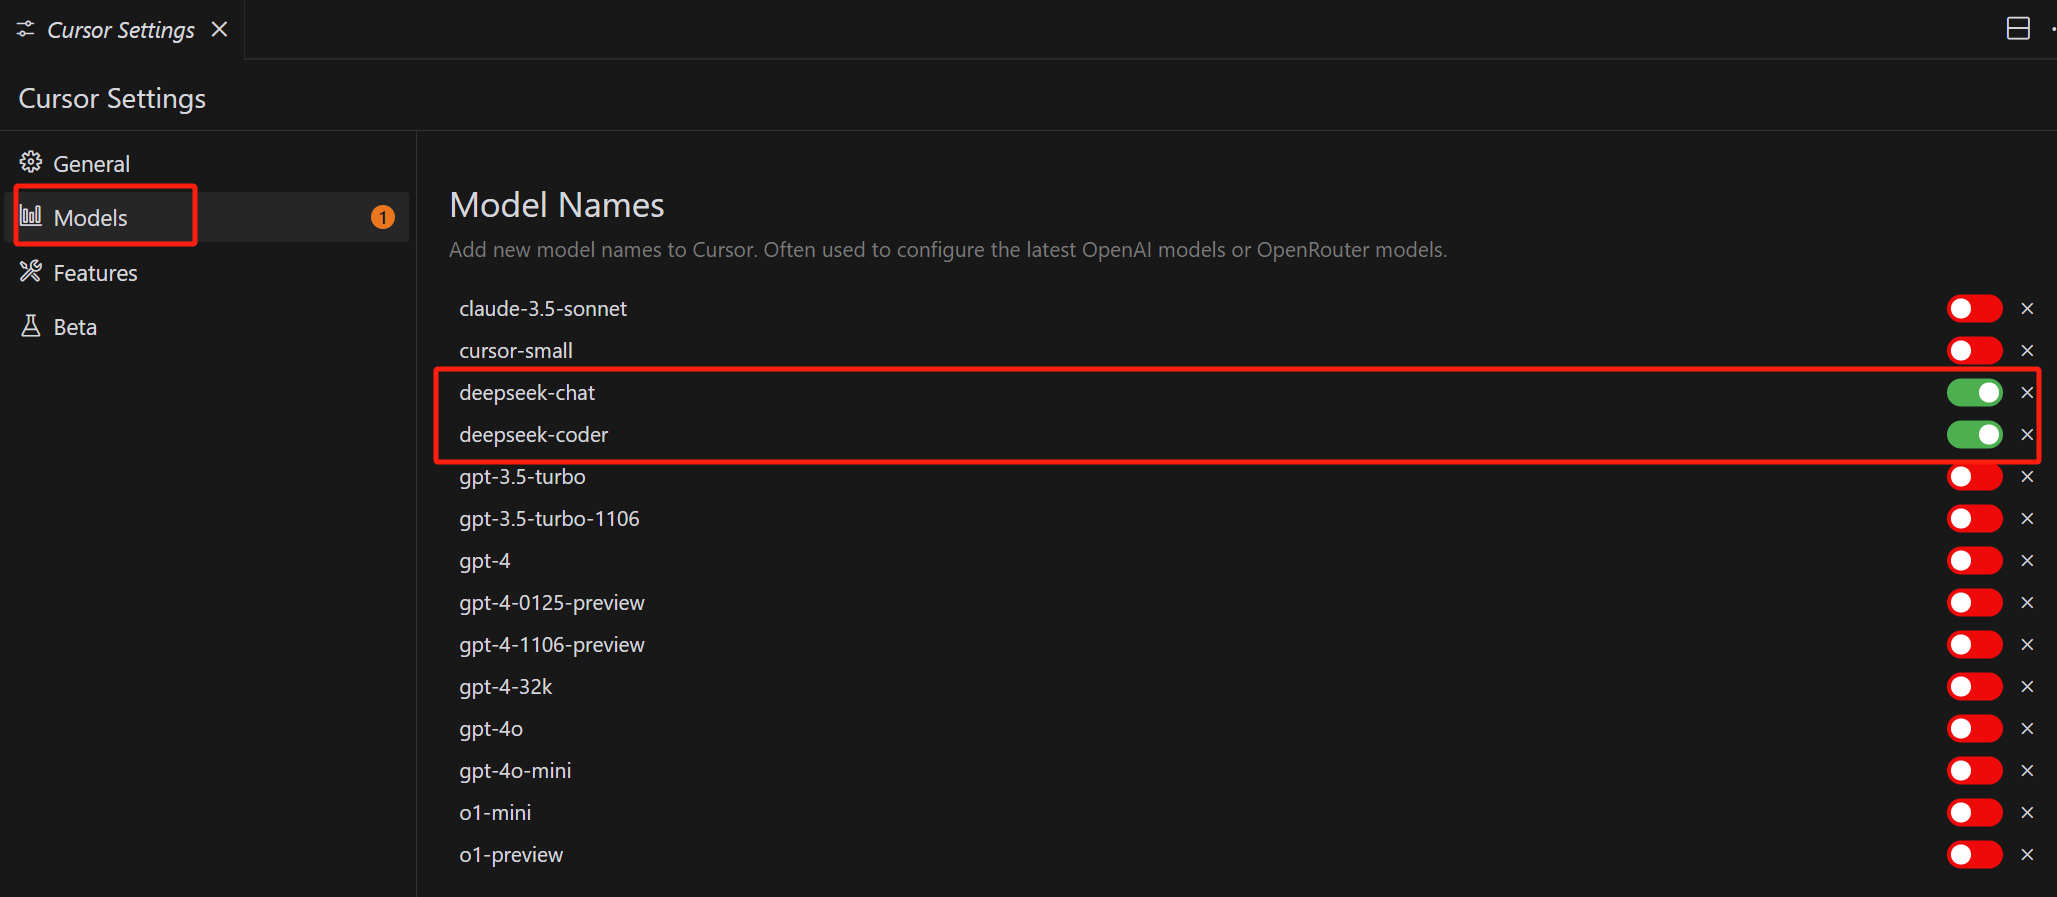The height and width of the screenshot is (897, 2057).
Task: Delete gpt-3.5-turbo-1106 using its X icon
Action: [2027, 519]
